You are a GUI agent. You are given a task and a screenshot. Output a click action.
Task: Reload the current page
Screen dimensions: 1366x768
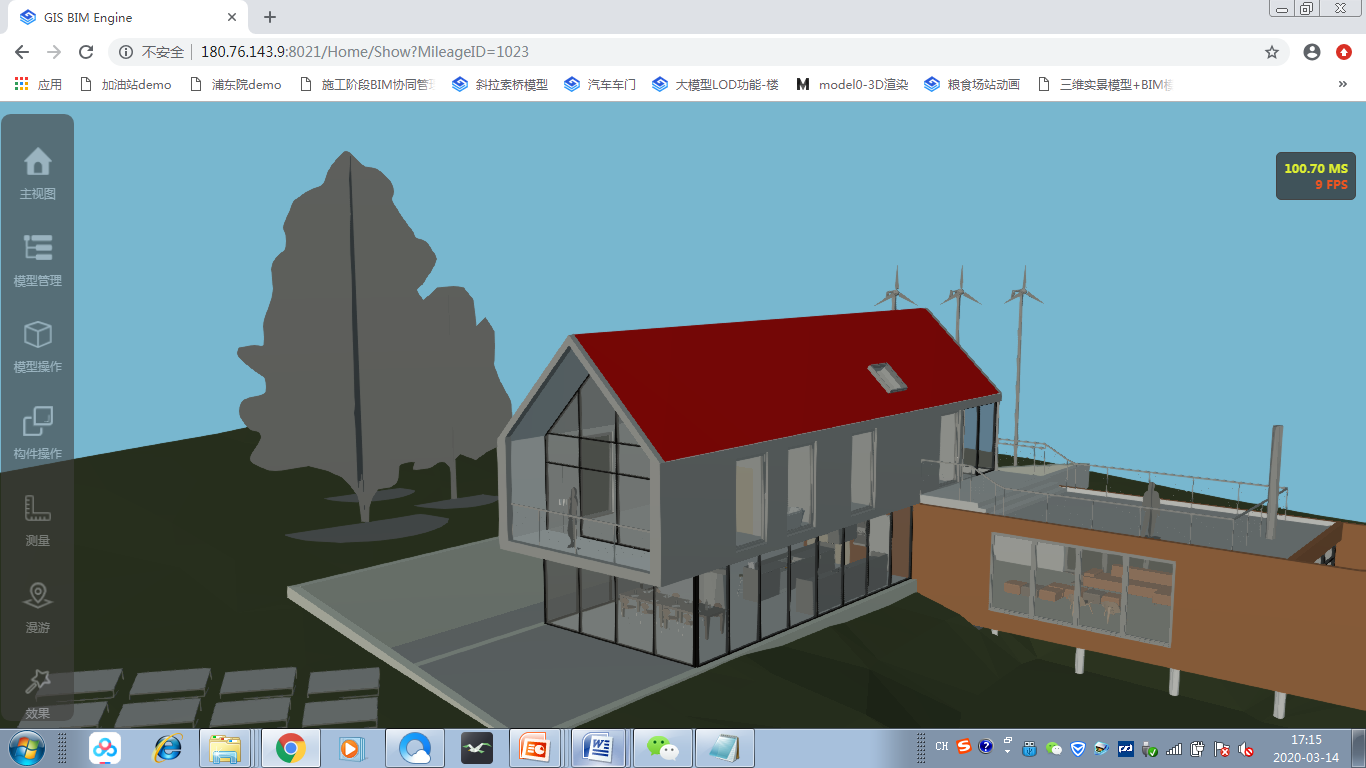click(89, 51)
